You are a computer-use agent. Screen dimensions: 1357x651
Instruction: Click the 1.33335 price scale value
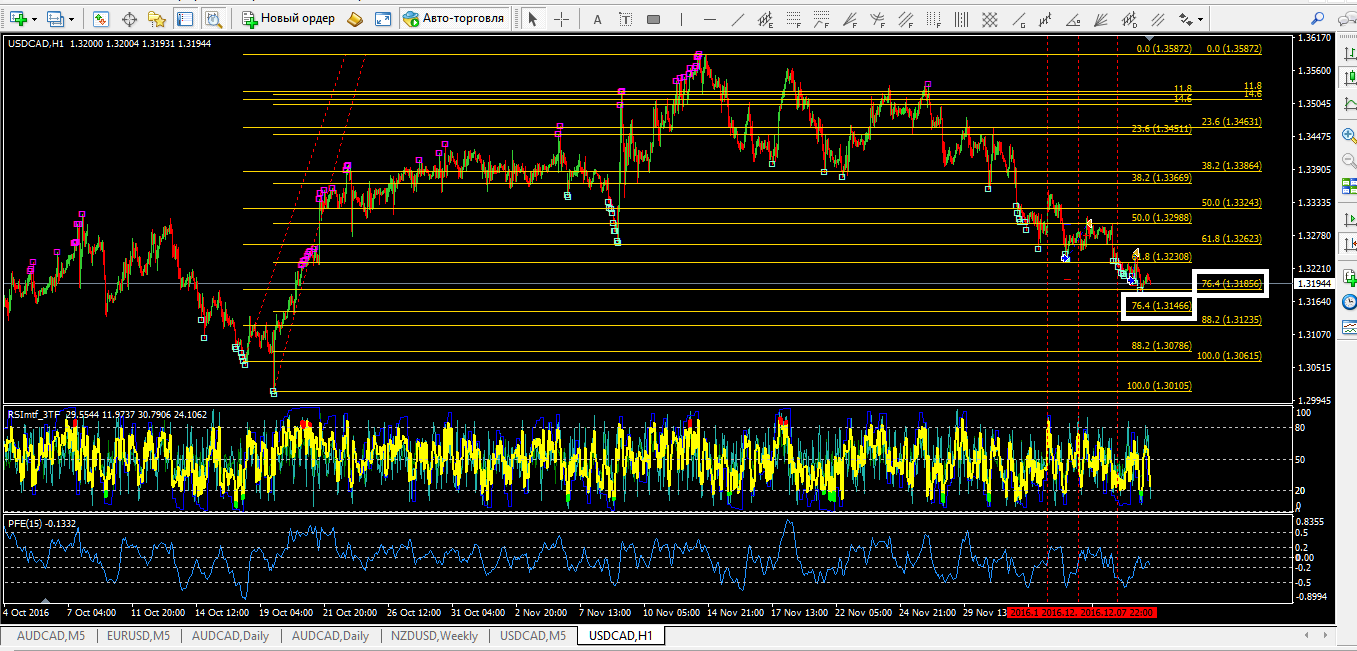(1314, 203)
